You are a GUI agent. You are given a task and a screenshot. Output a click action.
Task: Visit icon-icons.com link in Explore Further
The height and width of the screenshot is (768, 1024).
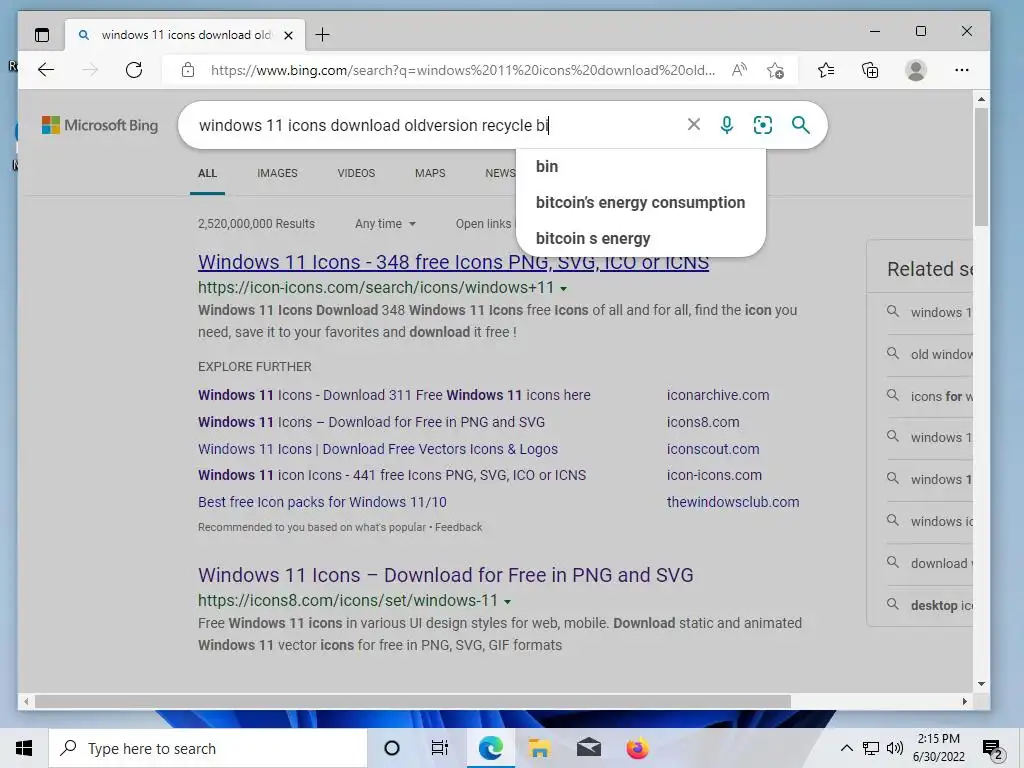pos(714,475)
